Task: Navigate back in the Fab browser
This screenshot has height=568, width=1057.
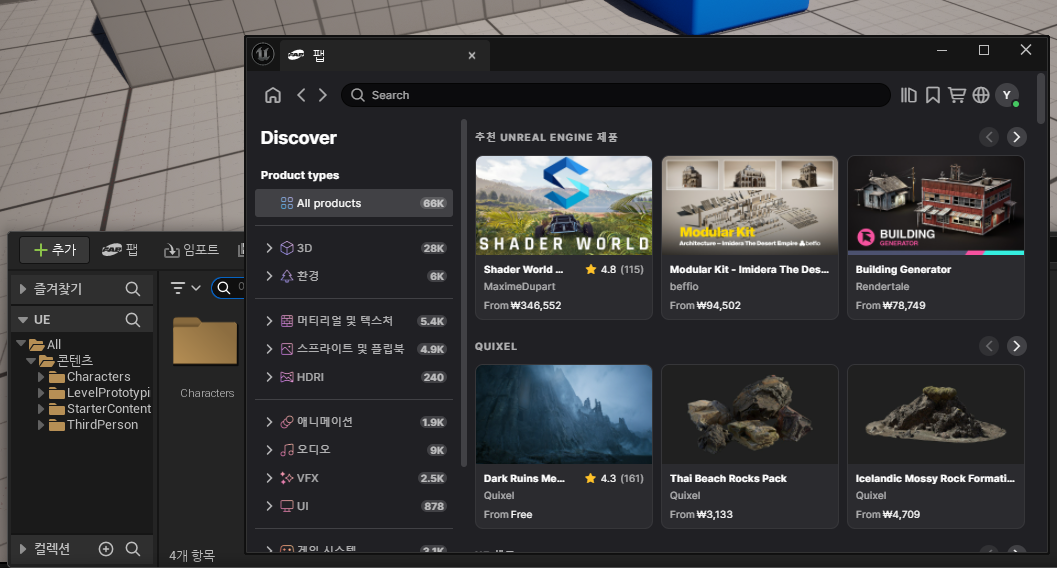Action: tap(301, 95)
